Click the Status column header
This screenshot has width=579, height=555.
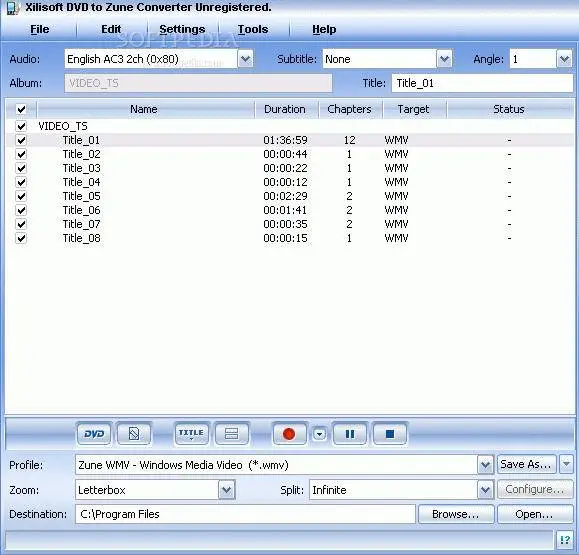[510, 109]
